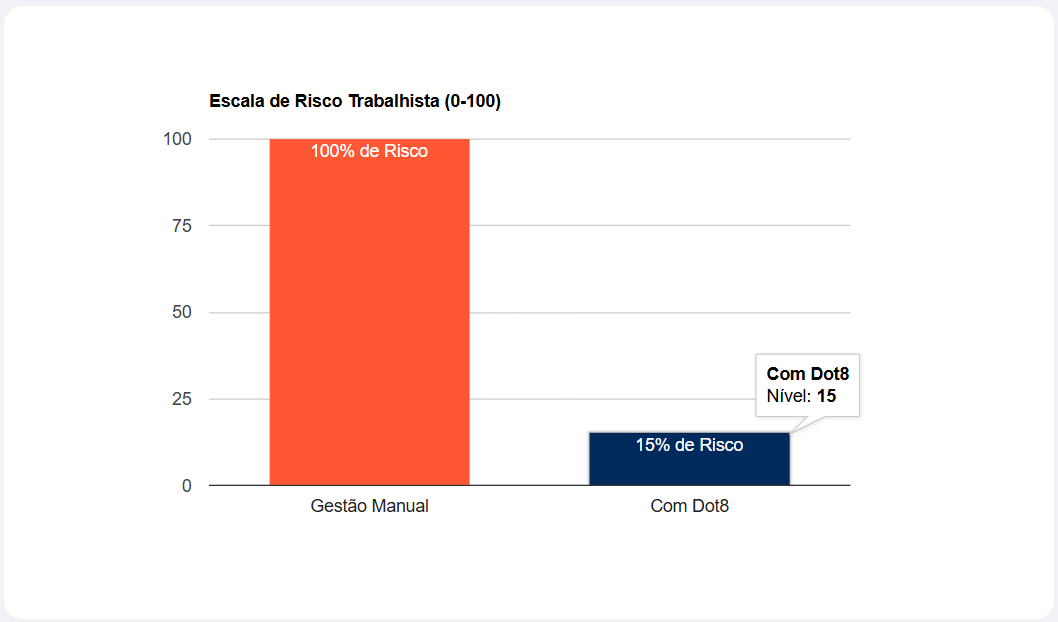Image resolution: width=1058 pixels, height=622 pixels.
Task: Click the "Com Dot8" x-axis label
Action: point(689,506)
